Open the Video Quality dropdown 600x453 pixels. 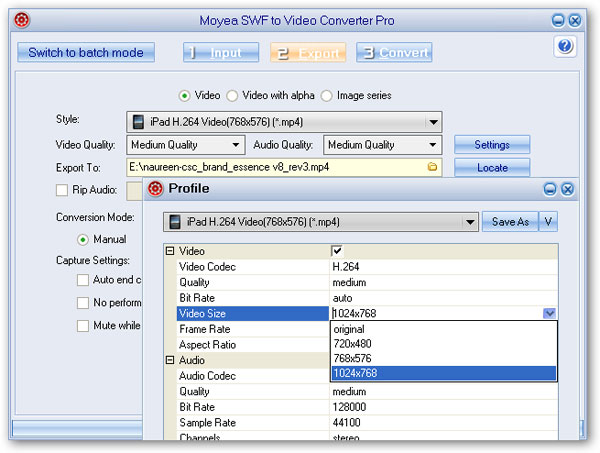point(236,145)
